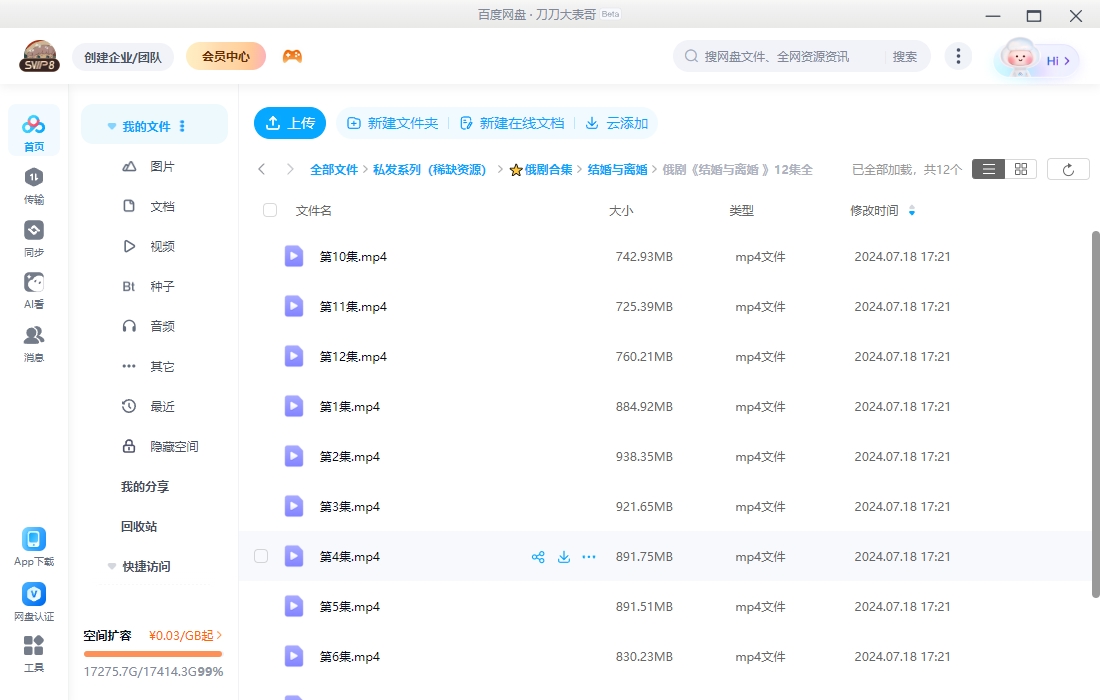This screenshot has width=1100, height=700.
Task: Share 第4集.mp4 via the share icon
Action: (537, 556)
